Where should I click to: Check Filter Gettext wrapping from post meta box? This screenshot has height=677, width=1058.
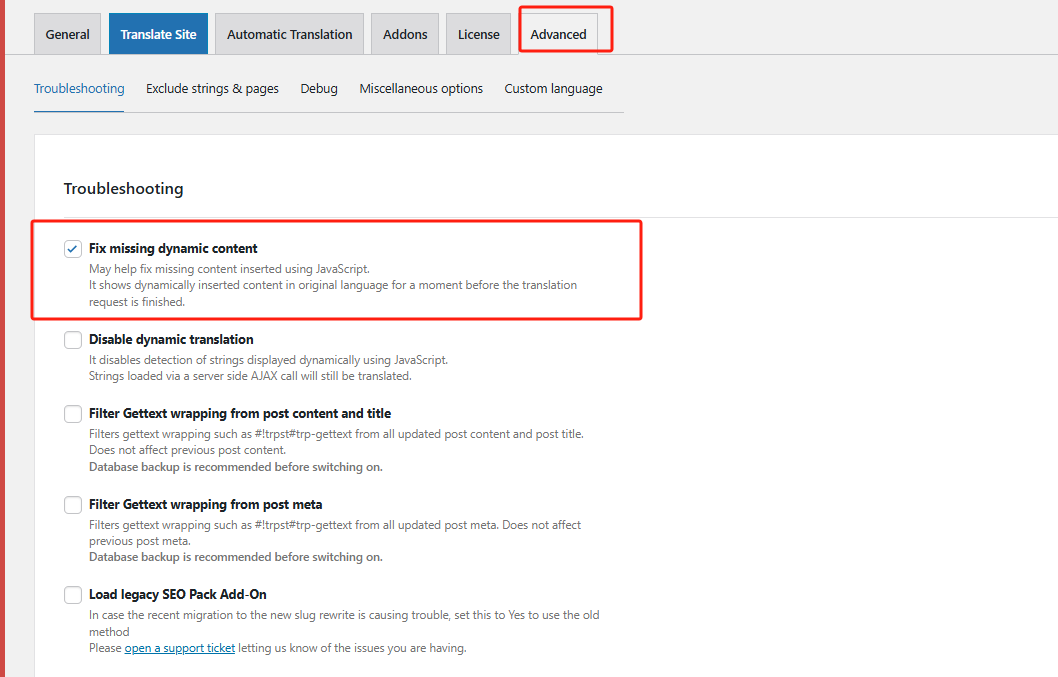click(x=73, y=505)
